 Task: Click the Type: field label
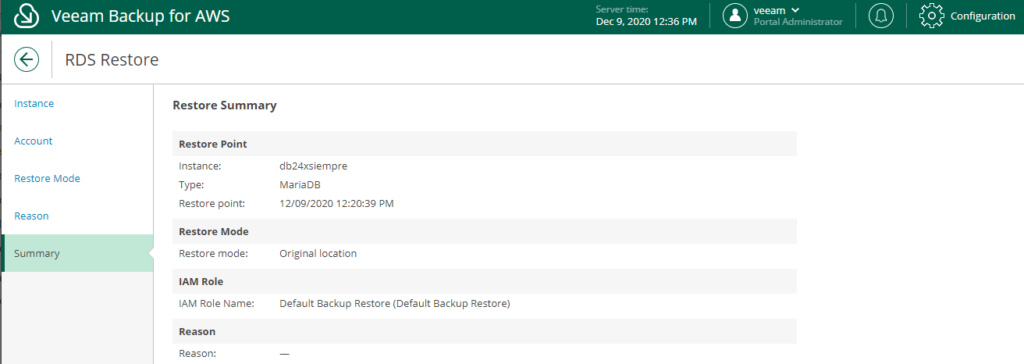pos(191,185)
